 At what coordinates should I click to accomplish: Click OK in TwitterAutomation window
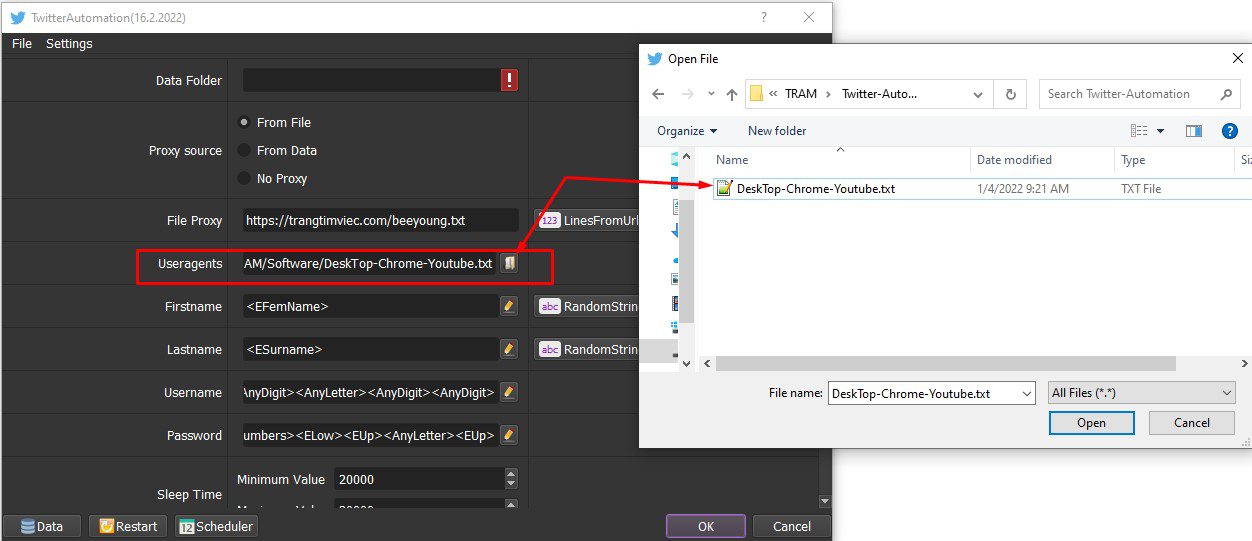coord(706,526)
